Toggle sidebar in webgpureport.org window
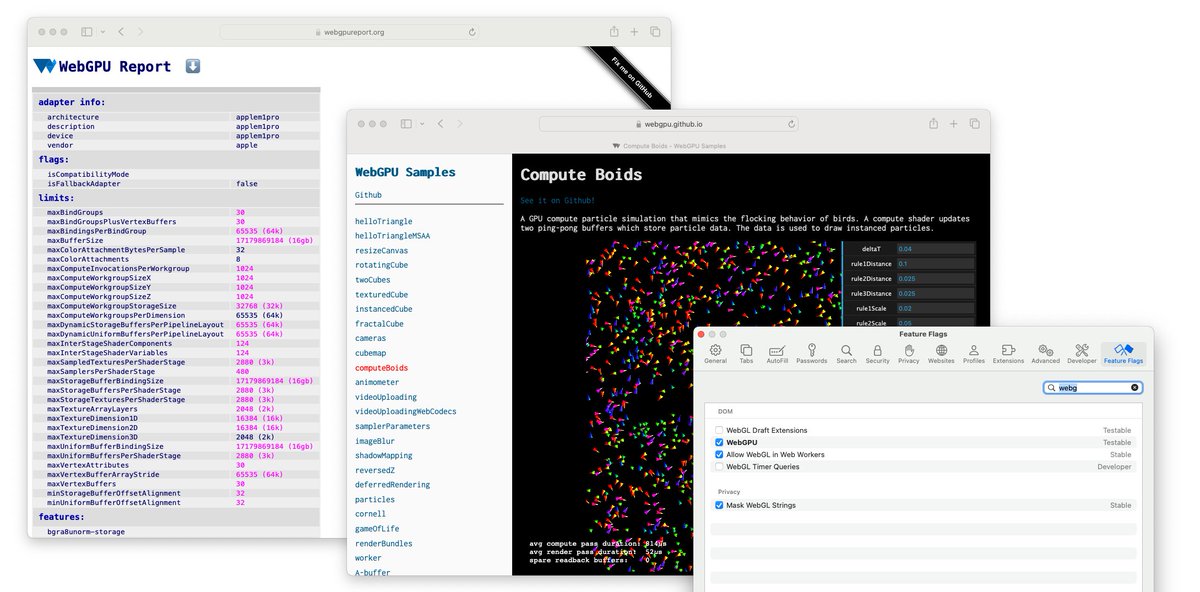1200x592 pixels. pyautogui.click(x=87, y=32)
